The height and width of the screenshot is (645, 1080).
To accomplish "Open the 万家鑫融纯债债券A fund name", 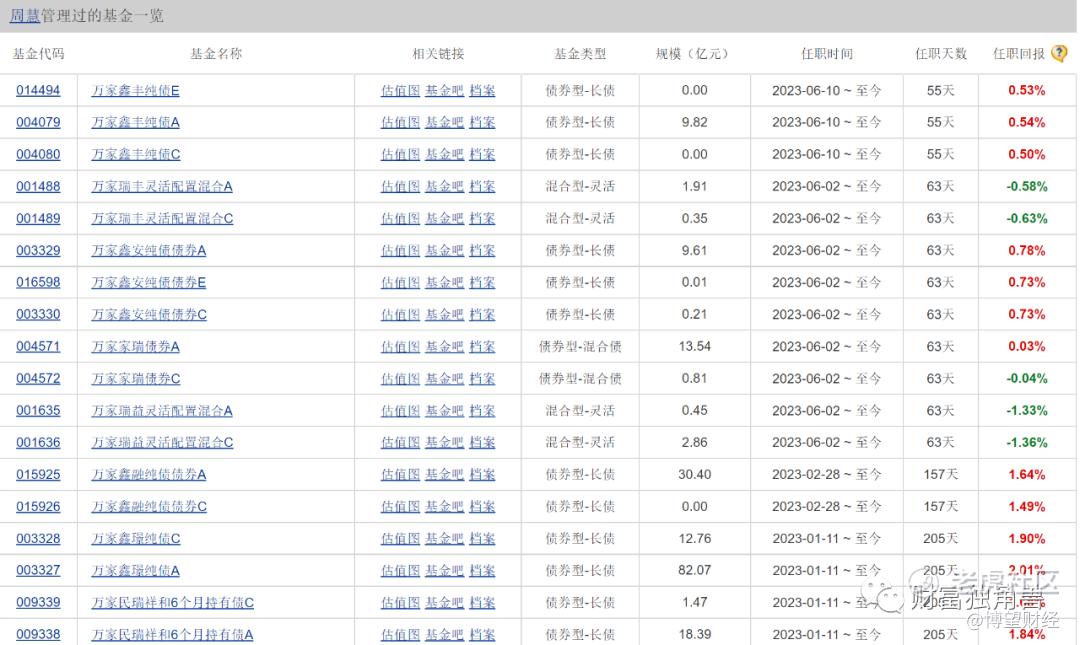I will pos(149,475).
